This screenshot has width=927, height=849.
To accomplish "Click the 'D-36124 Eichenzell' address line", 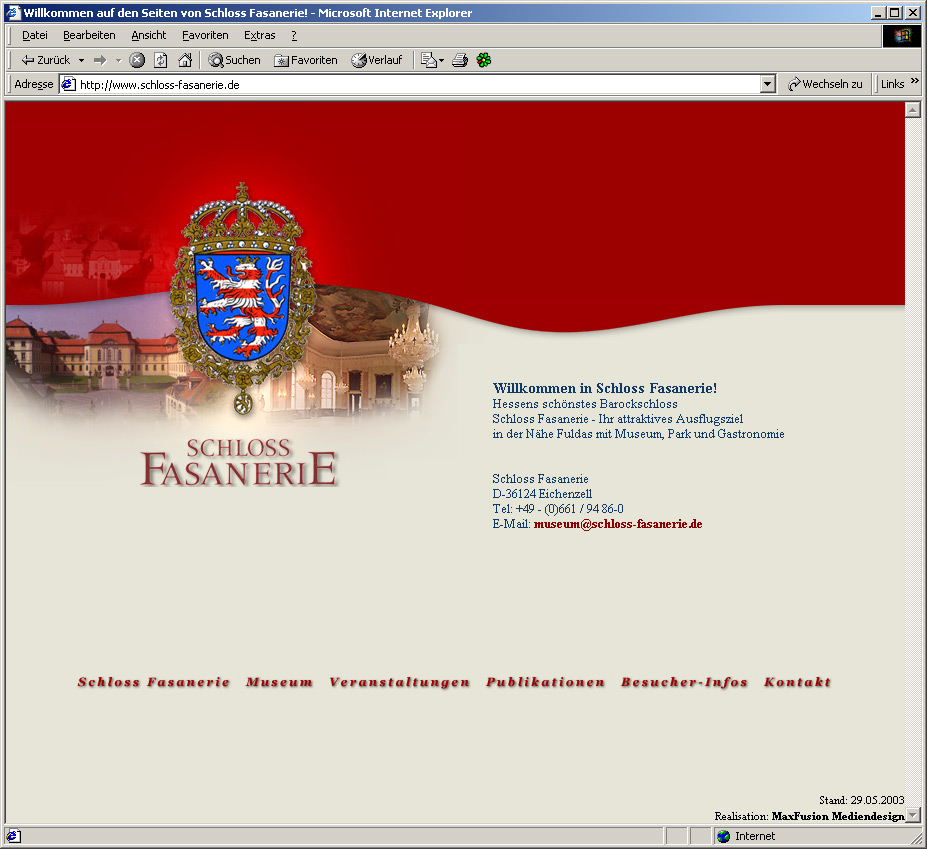I will point(542,494).
